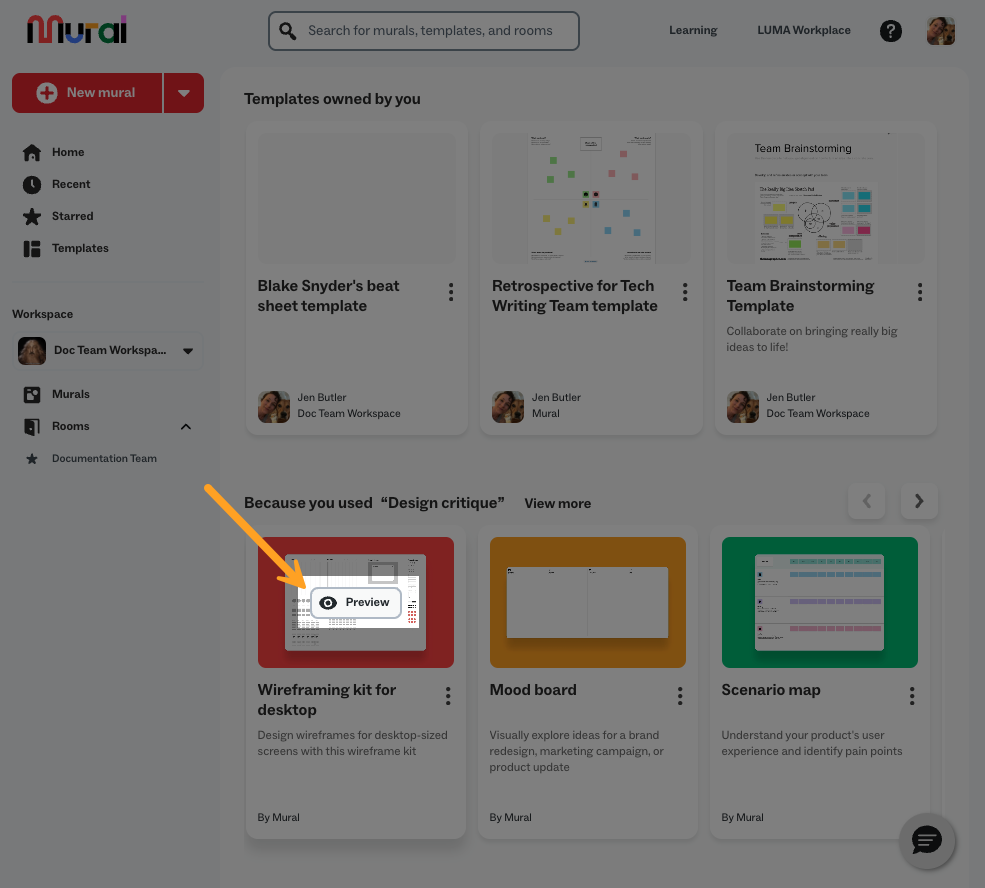
Task: Open the New mural dropdown arrow
Action: tap(184, 93)
